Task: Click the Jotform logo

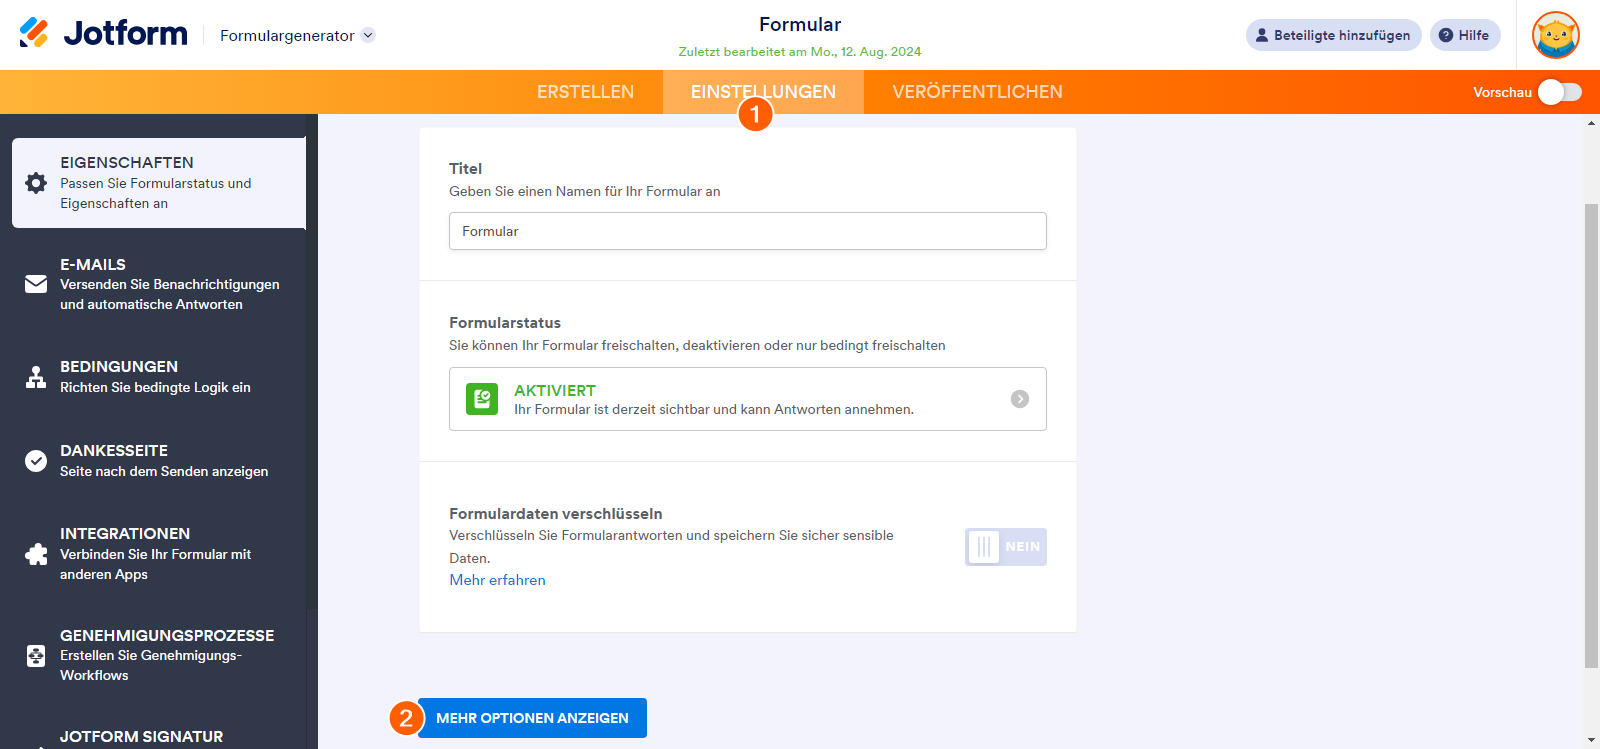Action: coord(104,34)
